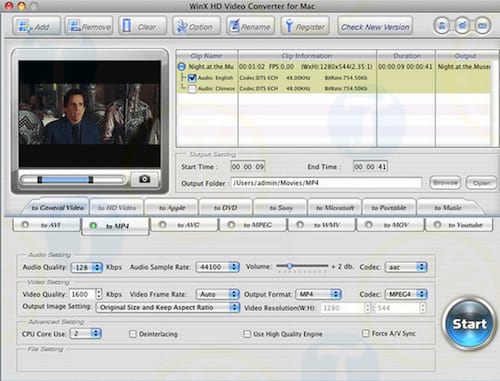Viewport: 500px width, 381px height.
Task: Switch to the to DVD tab
Action: pos(226,208)
